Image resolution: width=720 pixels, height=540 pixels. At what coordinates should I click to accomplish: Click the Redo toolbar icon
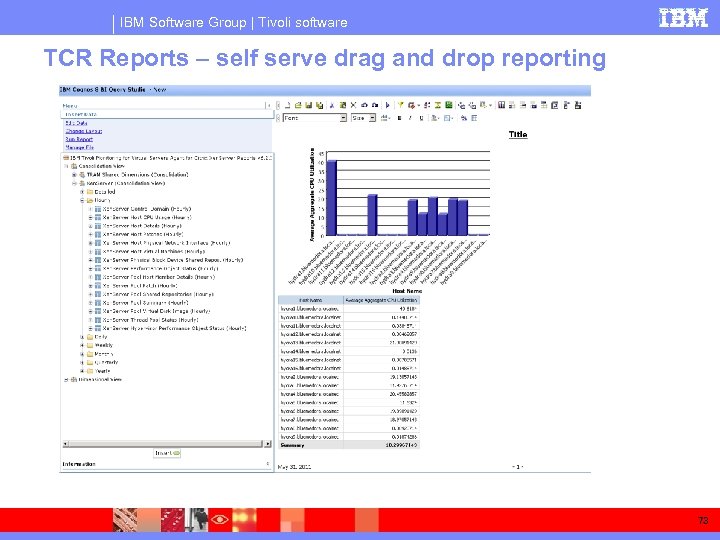pos(375,105)
